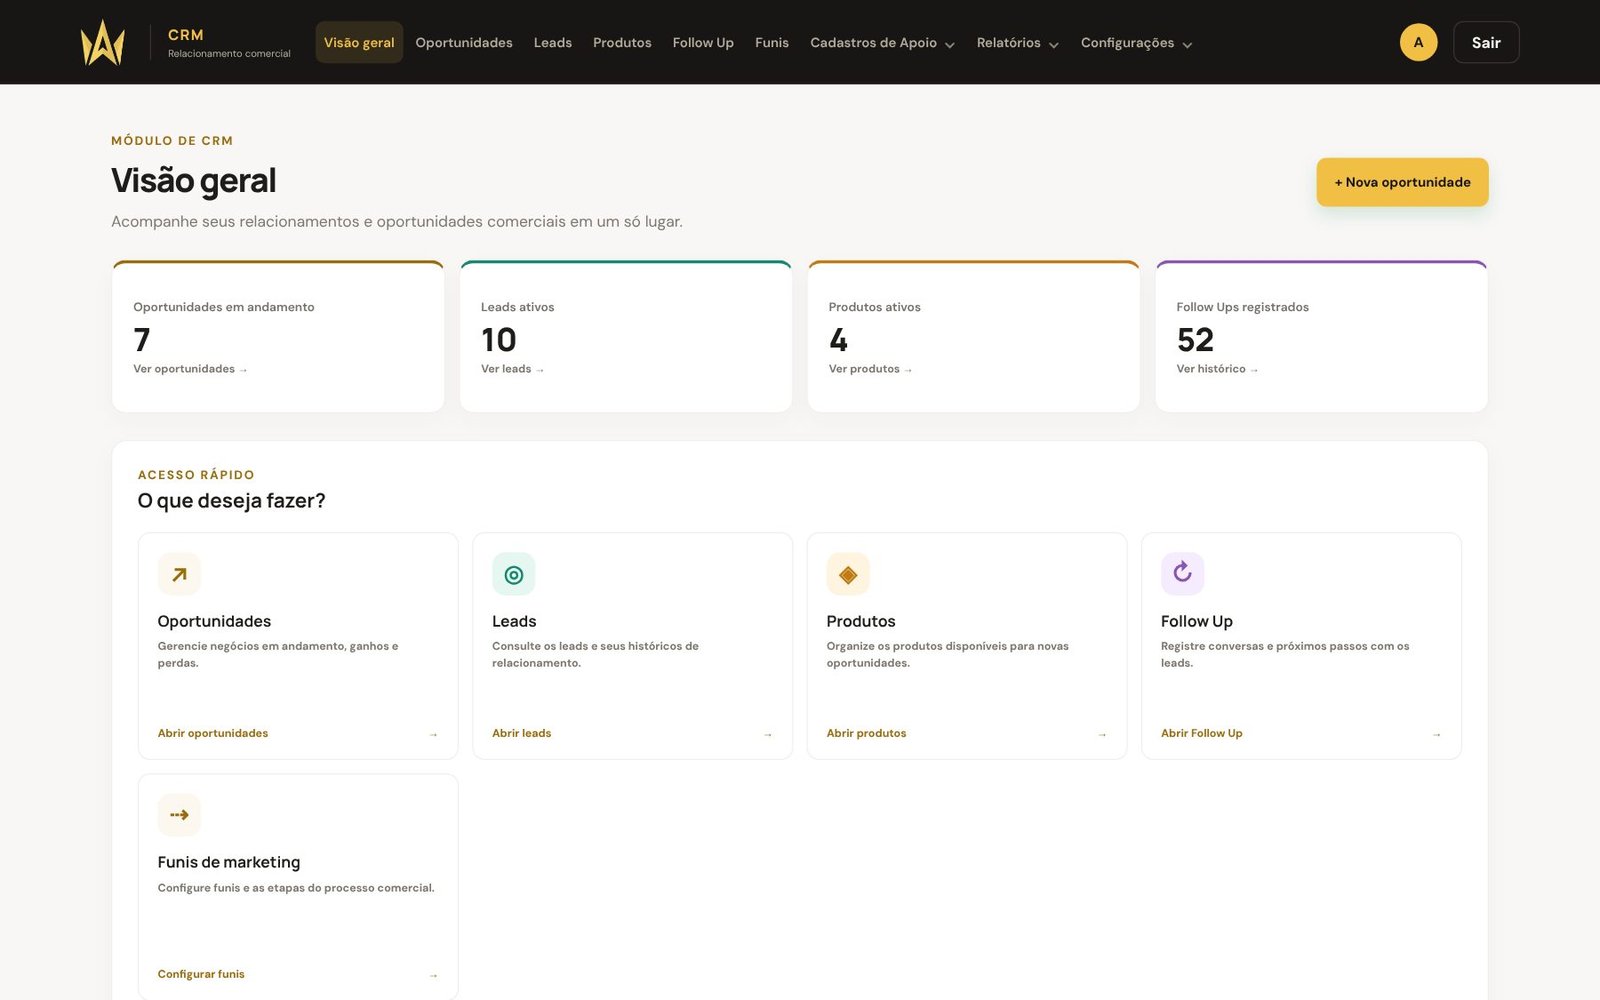Screen dimensions: 1600x1000
Task: Open the user avatar 'A' circle
Action: pyautogui.click(x=1418, y=42)
